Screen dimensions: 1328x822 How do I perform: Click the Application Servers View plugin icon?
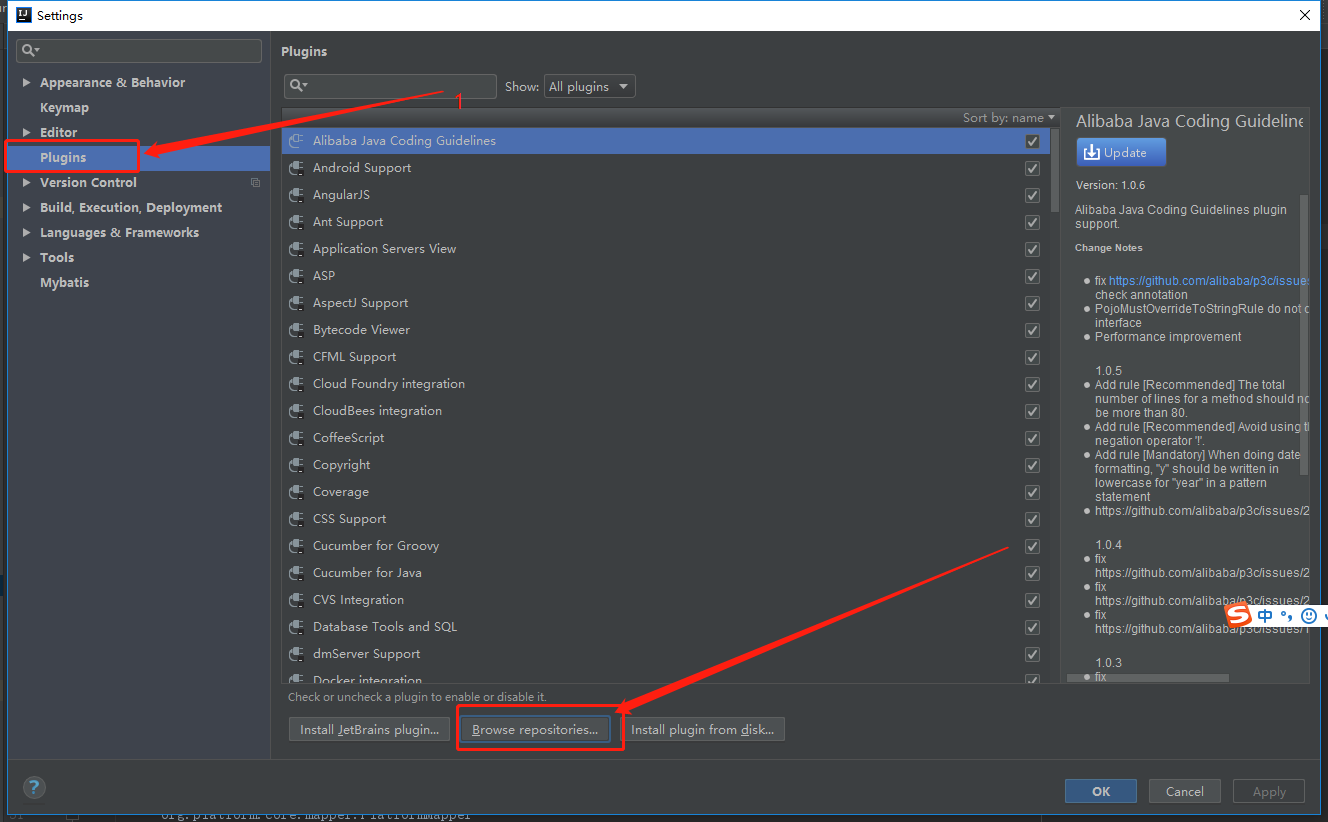(296, 249)
